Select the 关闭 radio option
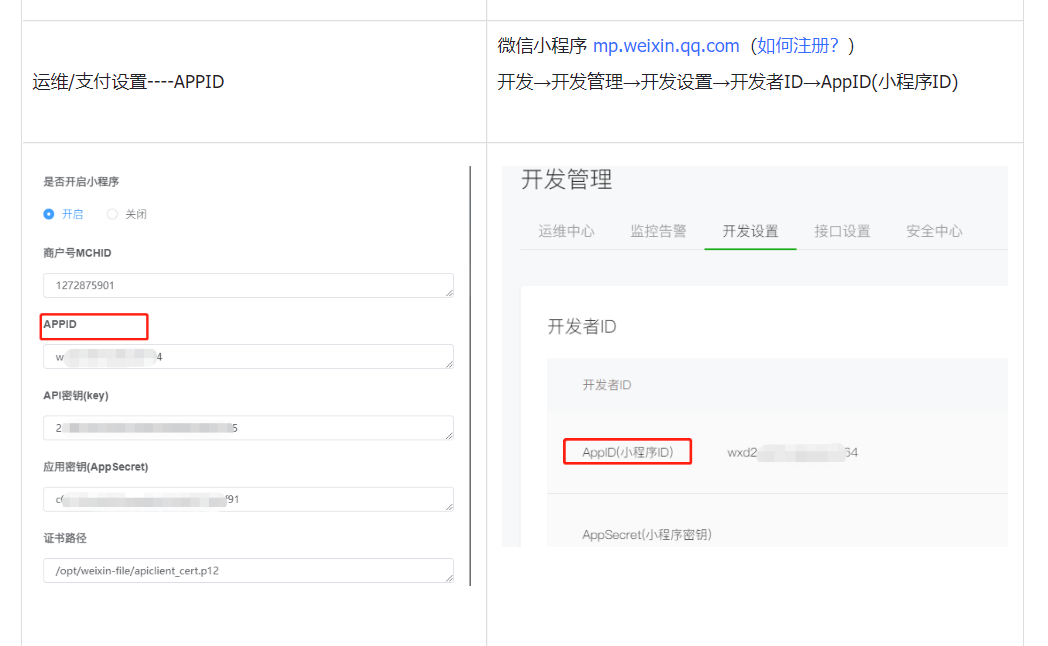Screen dimensions: 1048x646 click(112, 214)
